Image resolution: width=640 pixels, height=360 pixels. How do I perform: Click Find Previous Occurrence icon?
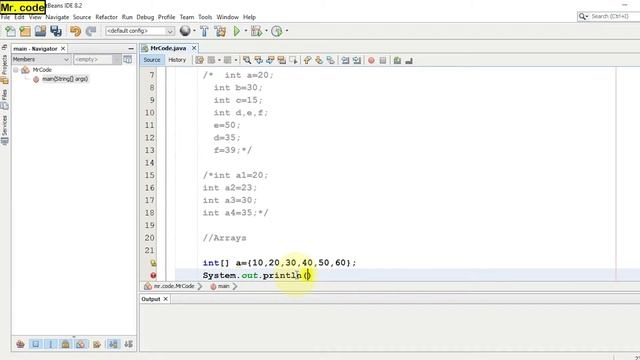click(258, 60)
